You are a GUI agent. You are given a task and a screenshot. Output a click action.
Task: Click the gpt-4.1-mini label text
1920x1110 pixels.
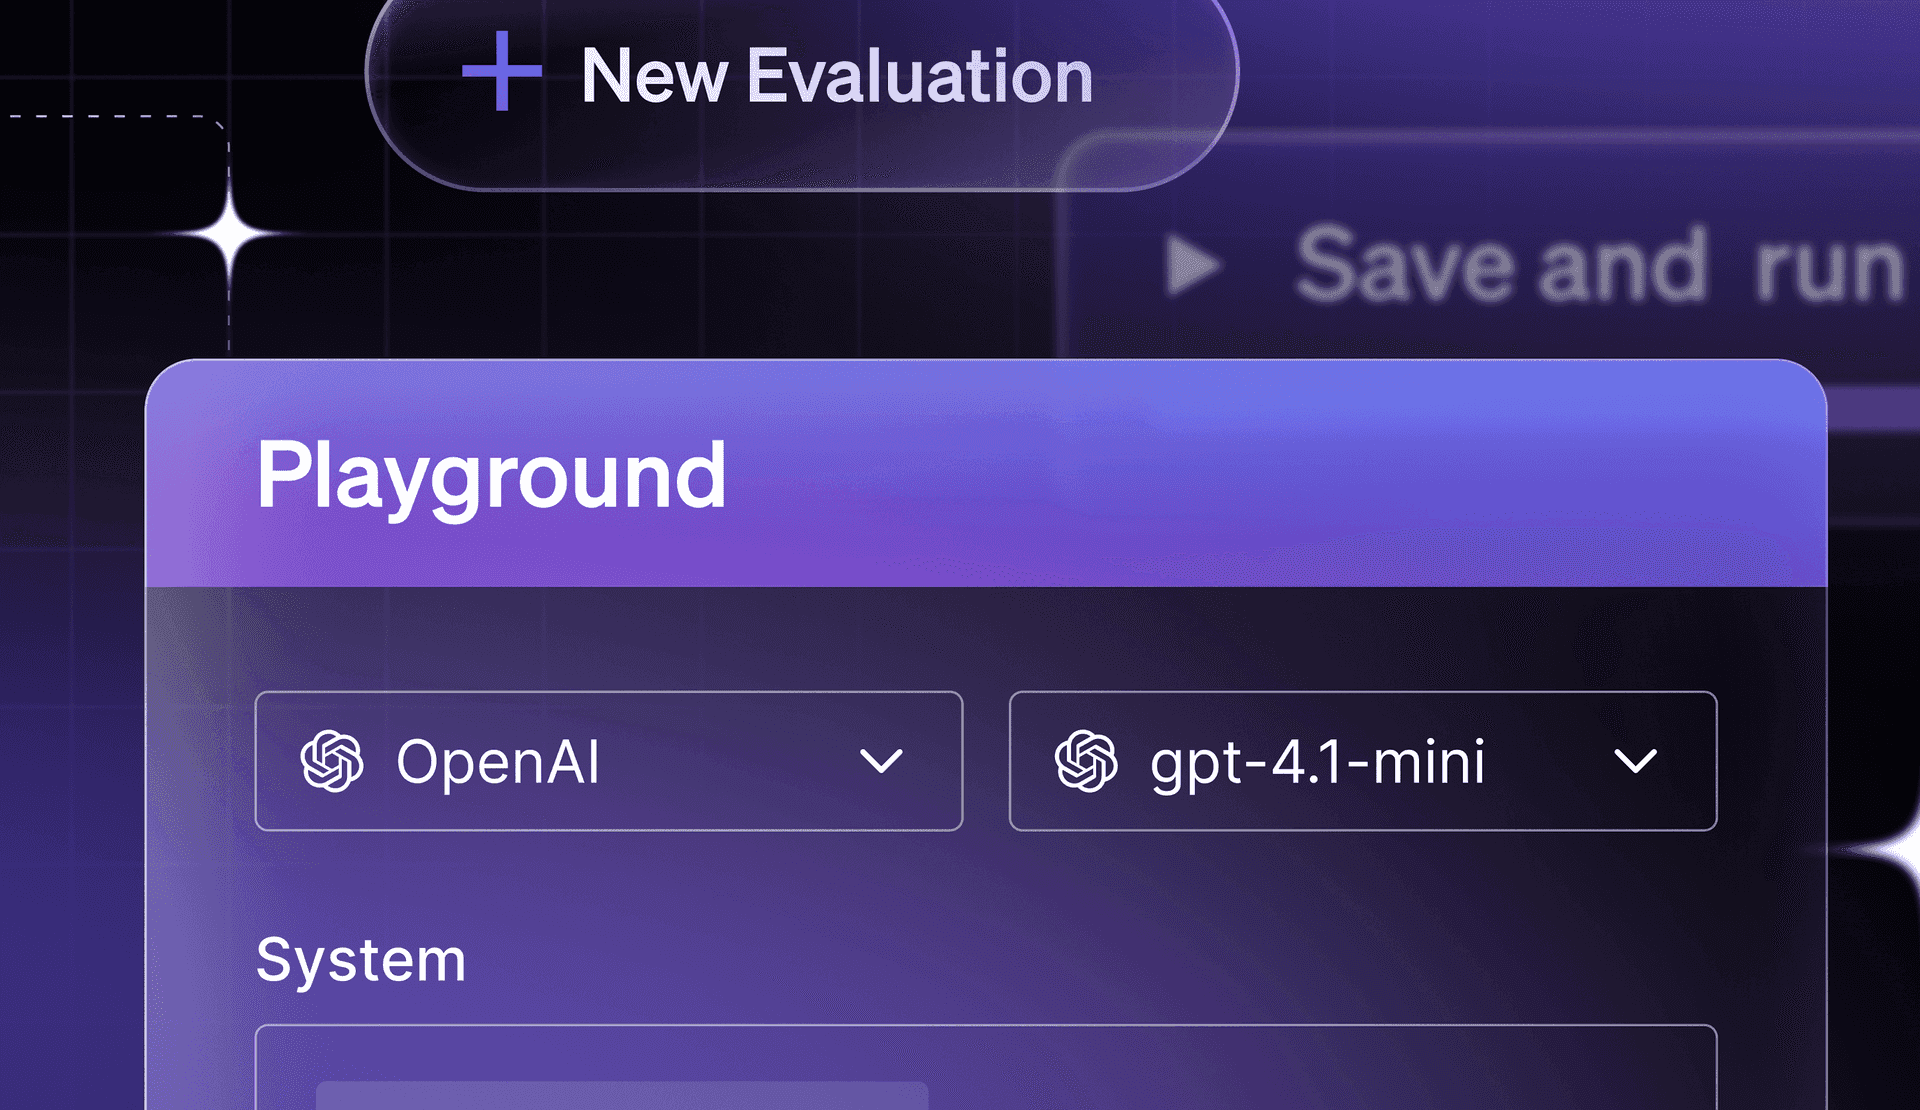coord(1316,762)
